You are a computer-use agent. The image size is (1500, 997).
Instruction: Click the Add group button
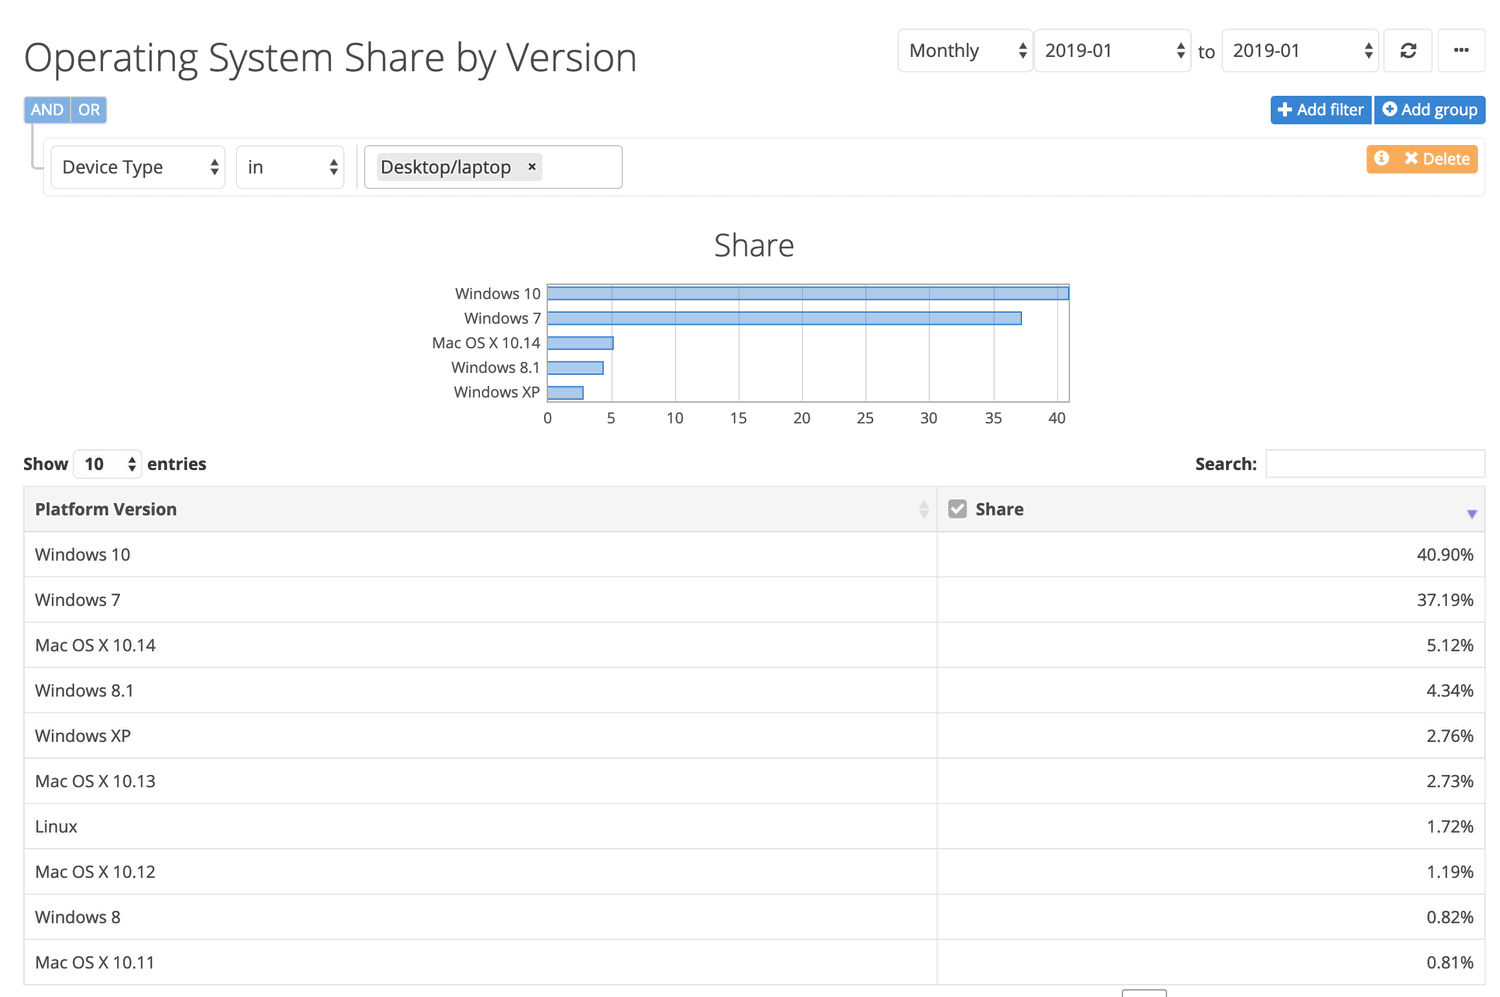pyautogui.click(x=1429, y=110)
